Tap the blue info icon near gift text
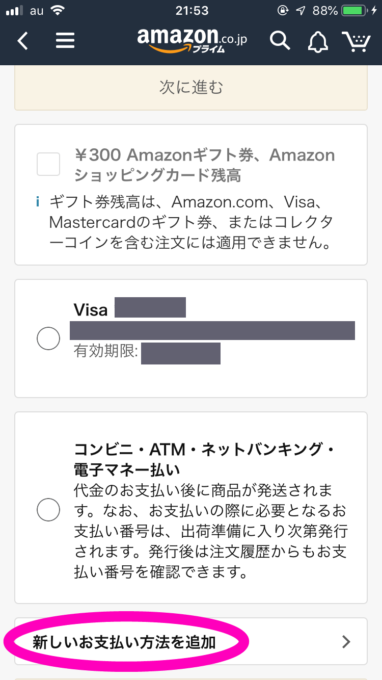382x680 pixels. (x=38, y=202)
